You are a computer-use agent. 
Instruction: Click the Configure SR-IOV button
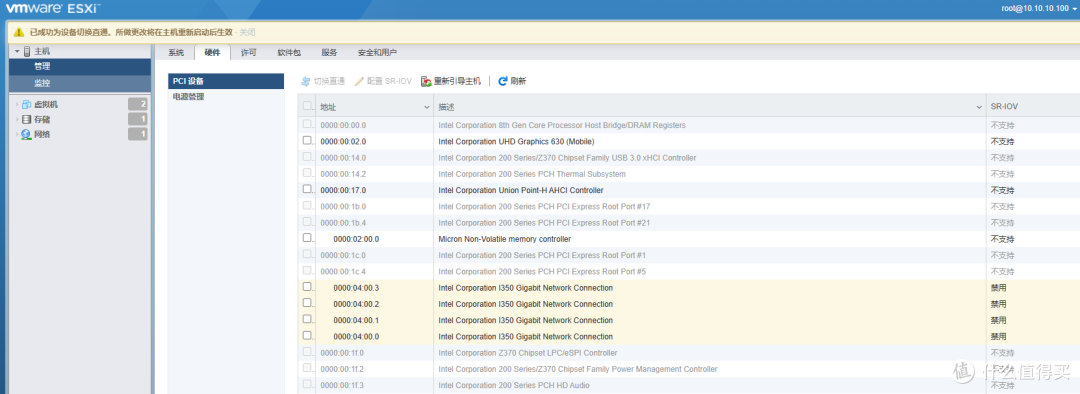tap(383, 81)
